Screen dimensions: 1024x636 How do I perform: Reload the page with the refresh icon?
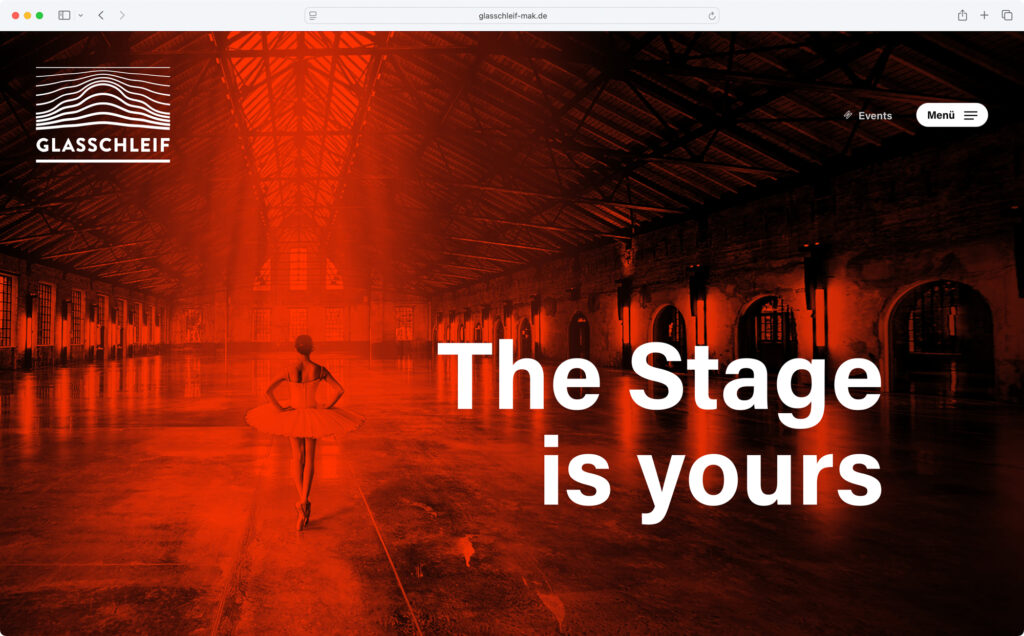[x=712, y=16]
